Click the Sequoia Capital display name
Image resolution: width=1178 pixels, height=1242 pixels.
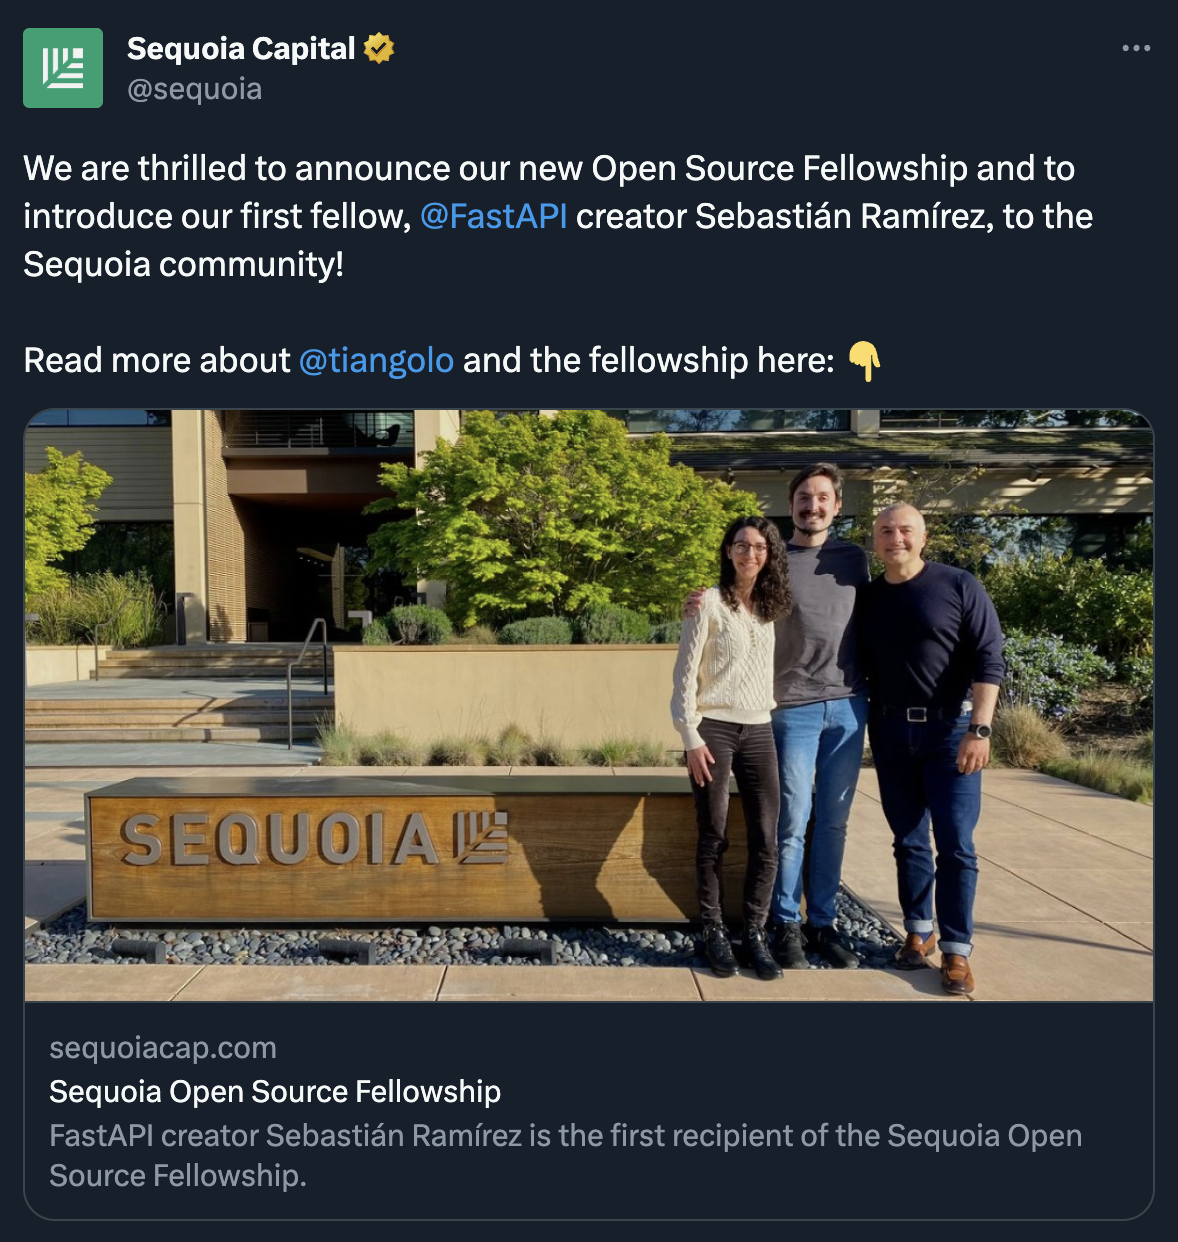[x=241, y=48]
